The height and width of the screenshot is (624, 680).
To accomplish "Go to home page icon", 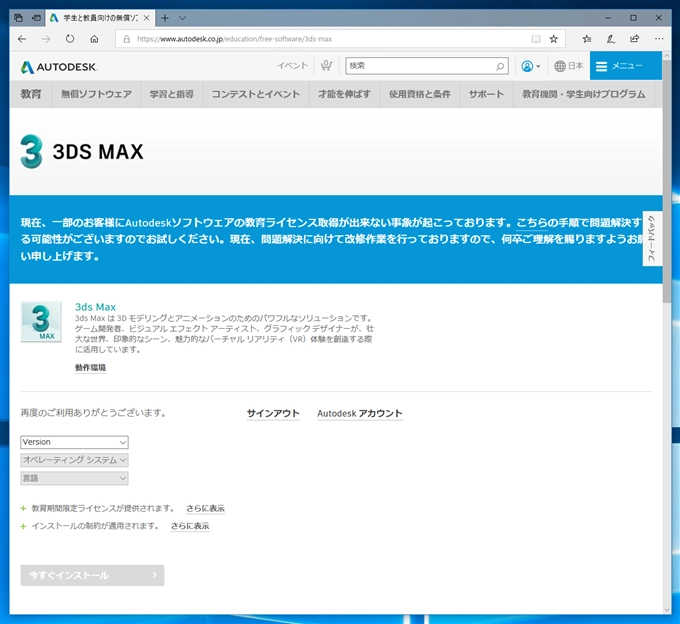I will pos(94,39).
